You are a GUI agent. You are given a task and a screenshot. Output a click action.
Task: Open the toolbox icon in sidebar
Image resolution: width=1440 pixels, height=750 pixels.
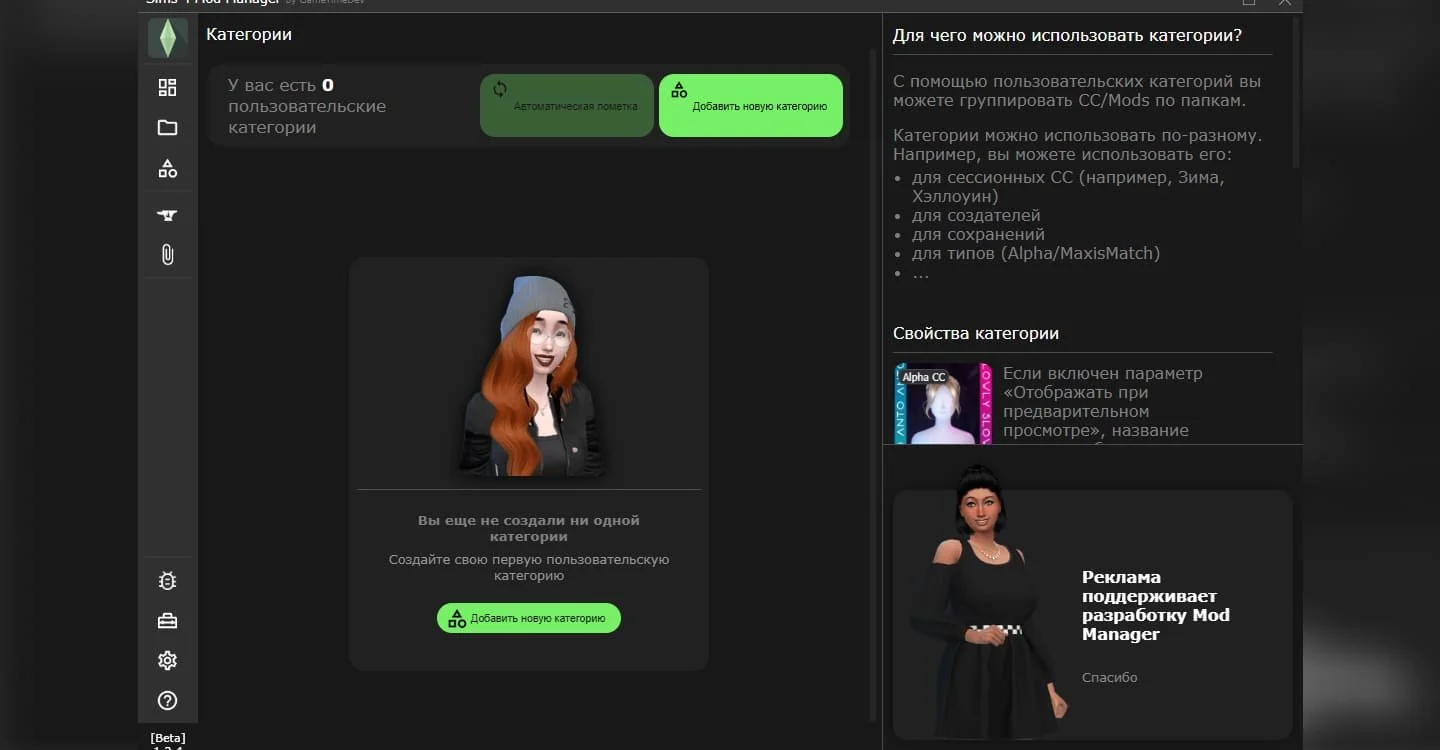167,621
